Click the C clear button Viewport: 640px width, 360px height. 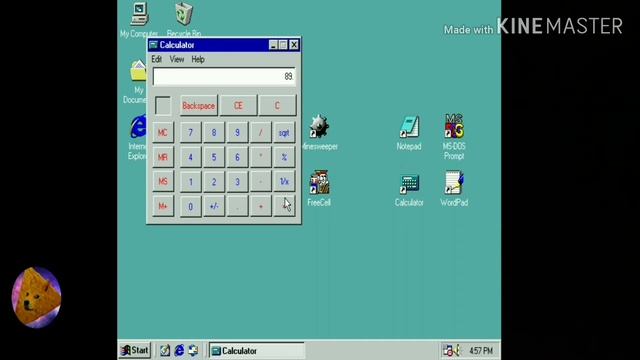click(277, 106)
